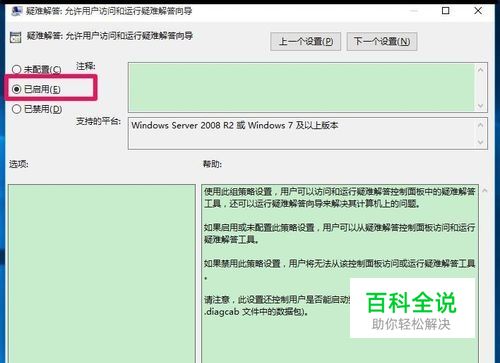Click the 注释: label

pyautogui.click(x=86, y=66)
